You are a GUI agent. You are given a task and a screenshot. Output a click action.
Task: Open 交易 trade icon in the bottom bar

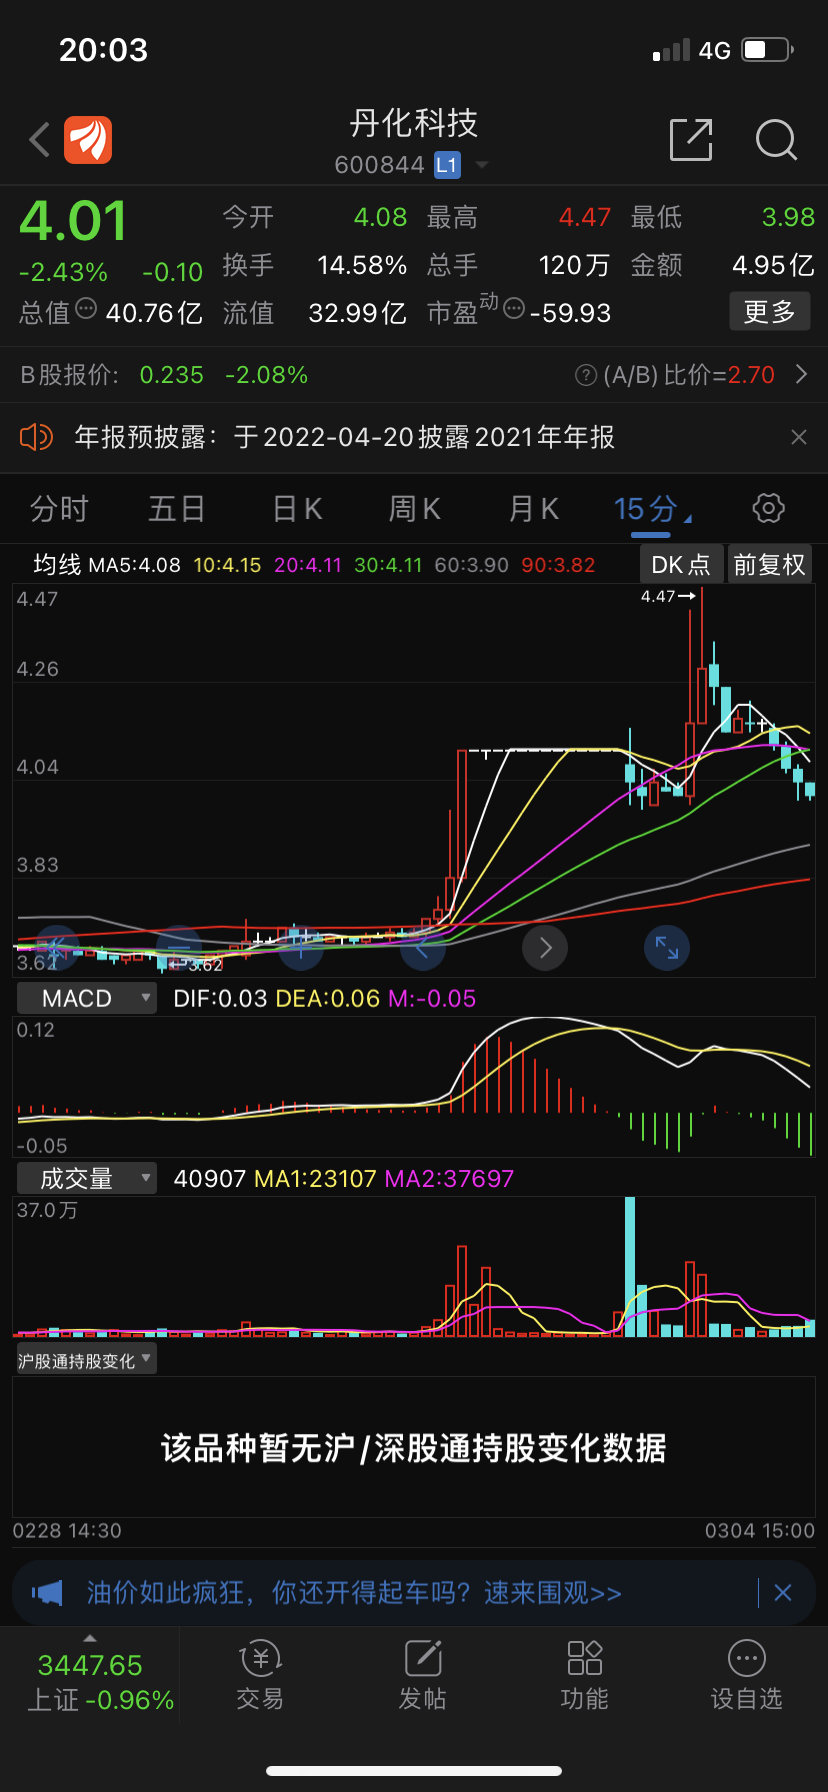(x=260, y=1675)
